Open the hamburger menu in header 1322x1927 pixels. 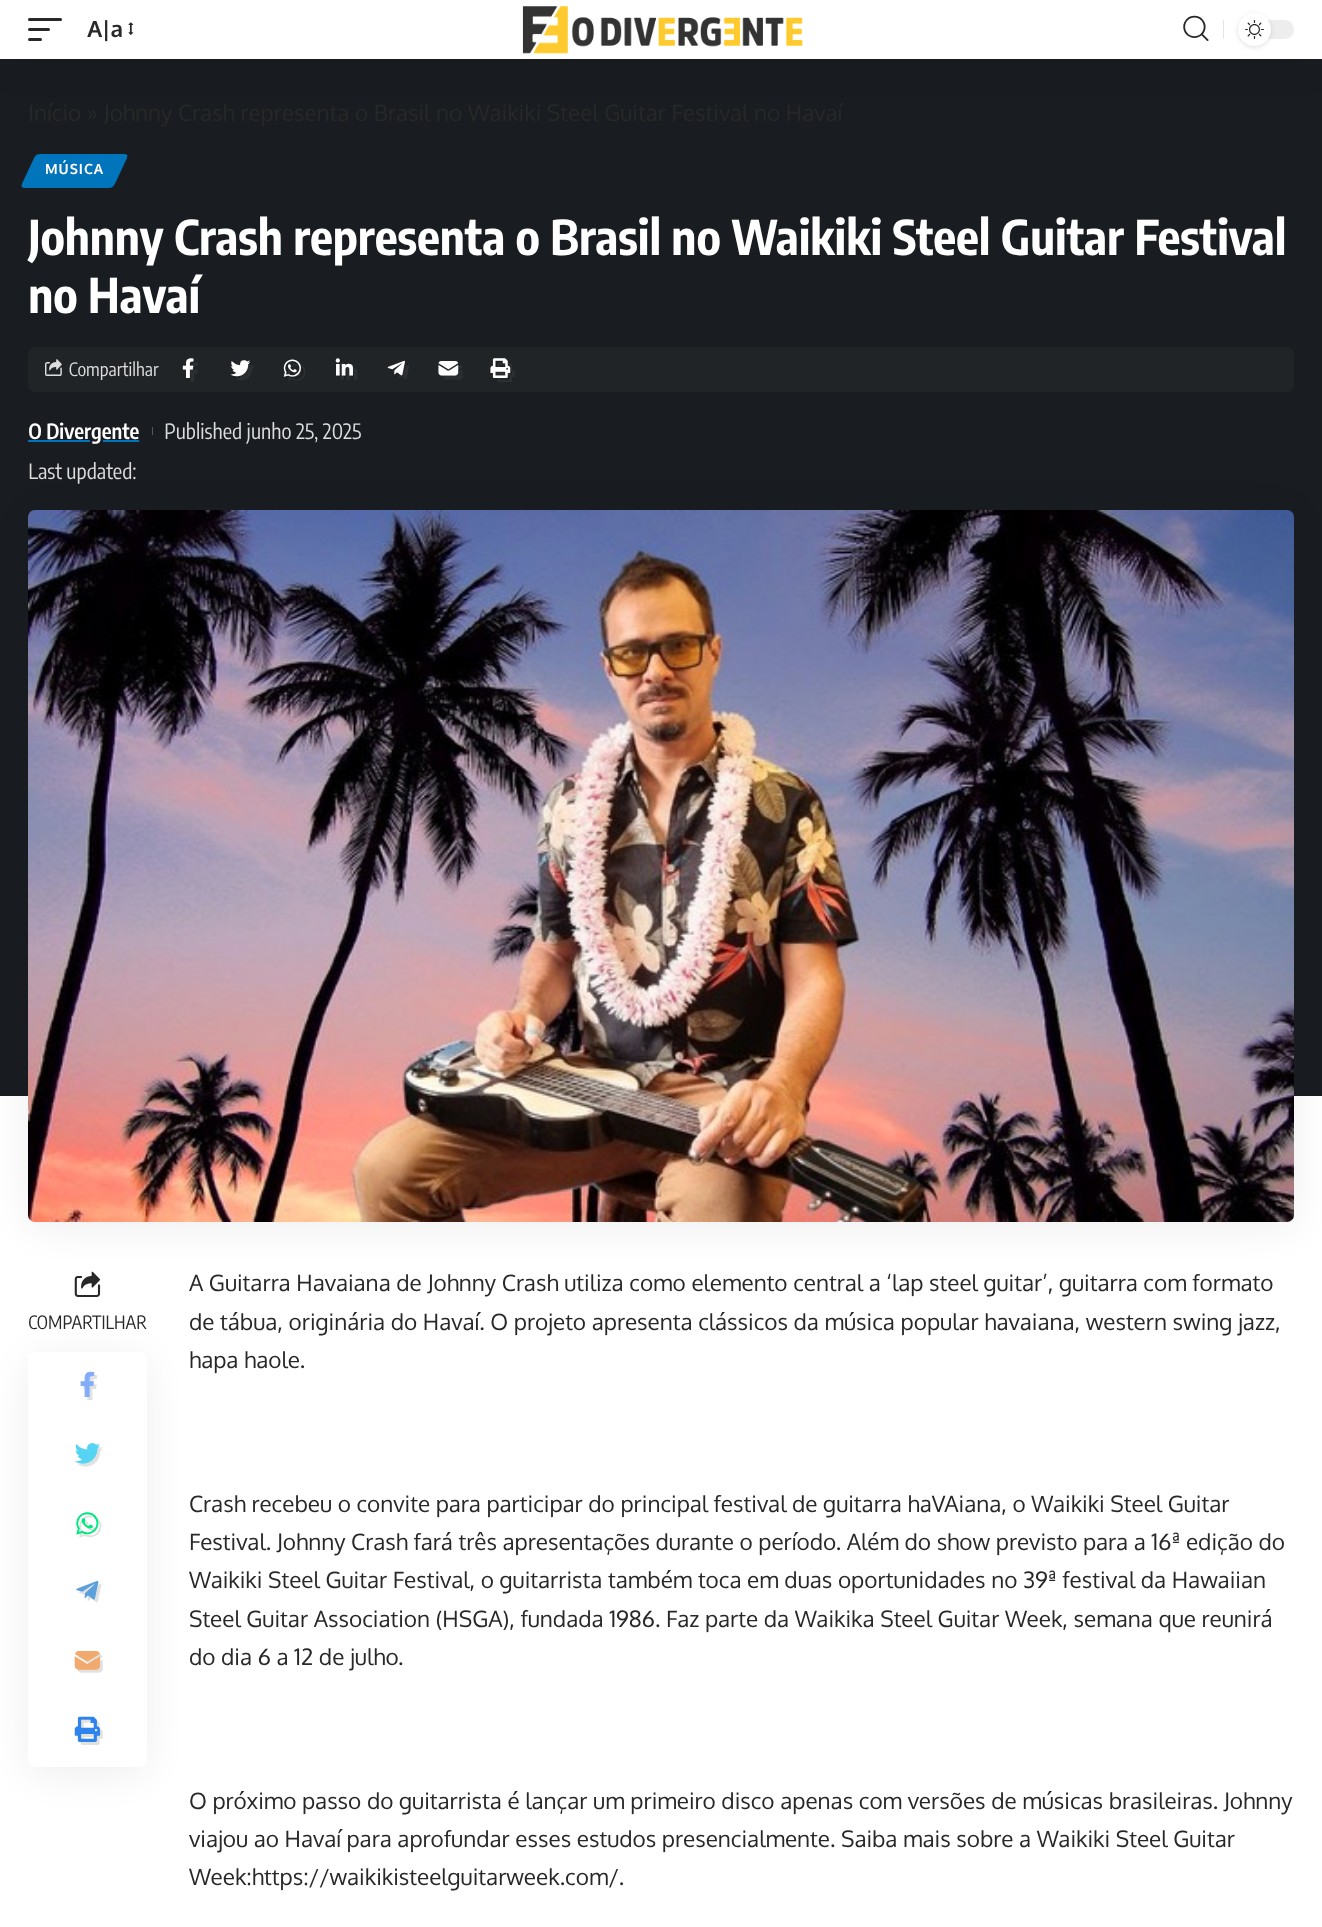(44, 29)
